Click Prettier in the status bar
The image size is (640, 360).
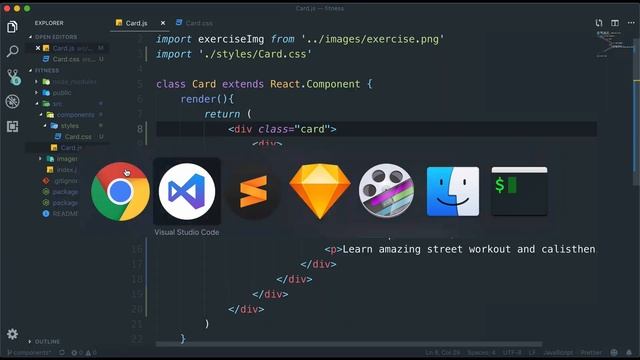(x=591, y=352)
